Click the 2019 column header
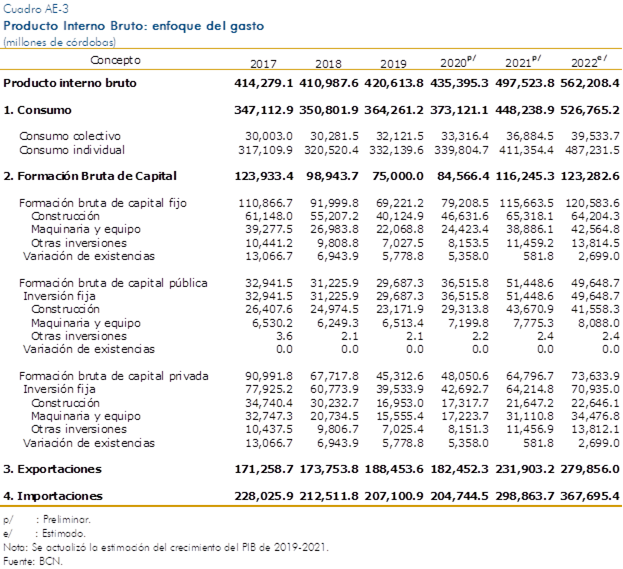The width and height of the screenshot is (623, 569). click(x=393, y=64)
